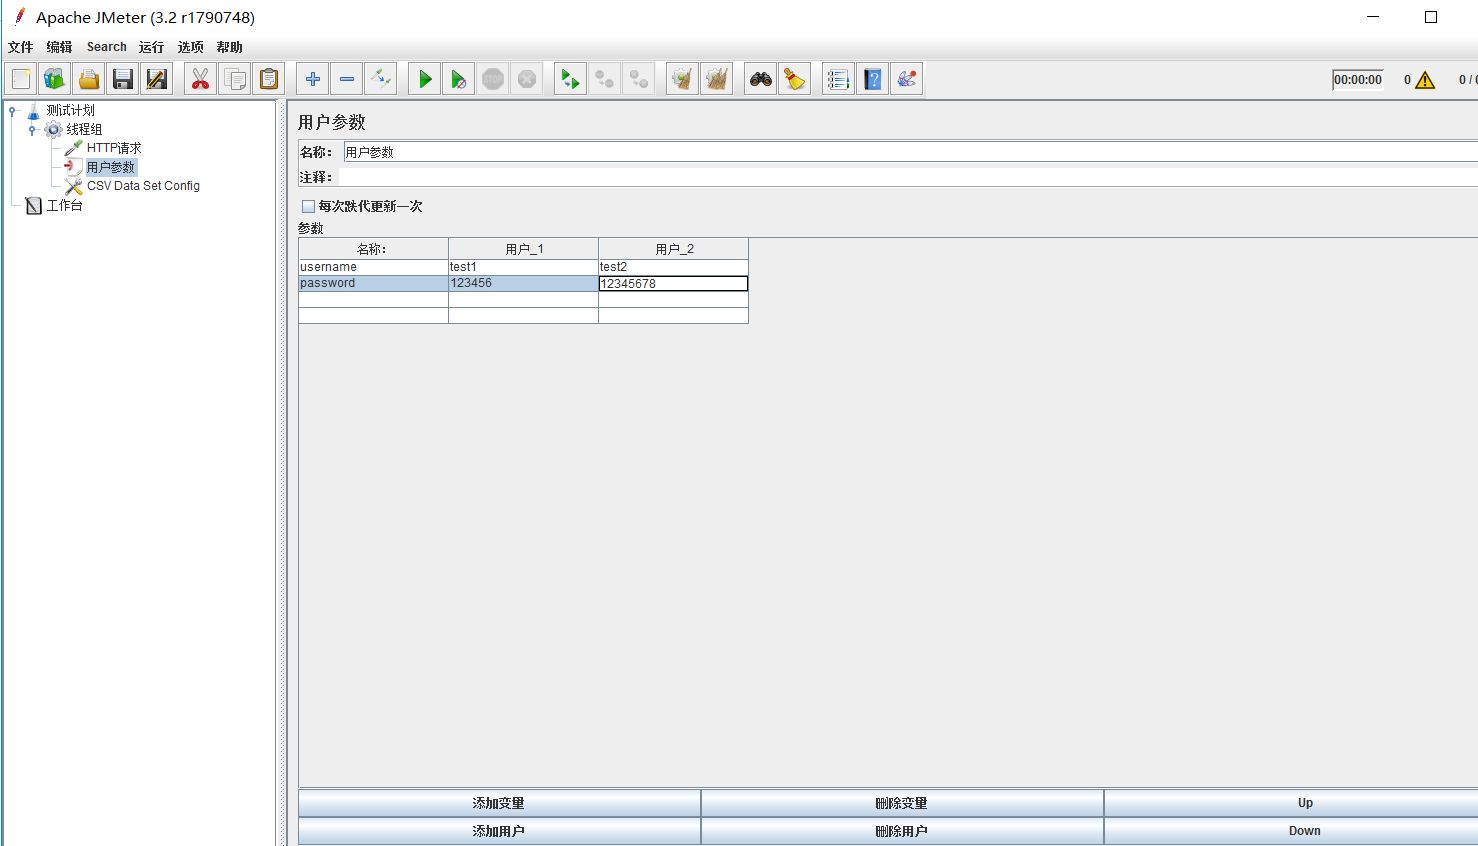The image size is (1478, 846).
Task: Click the Remote stop all icon
Action: click(605, 79)
